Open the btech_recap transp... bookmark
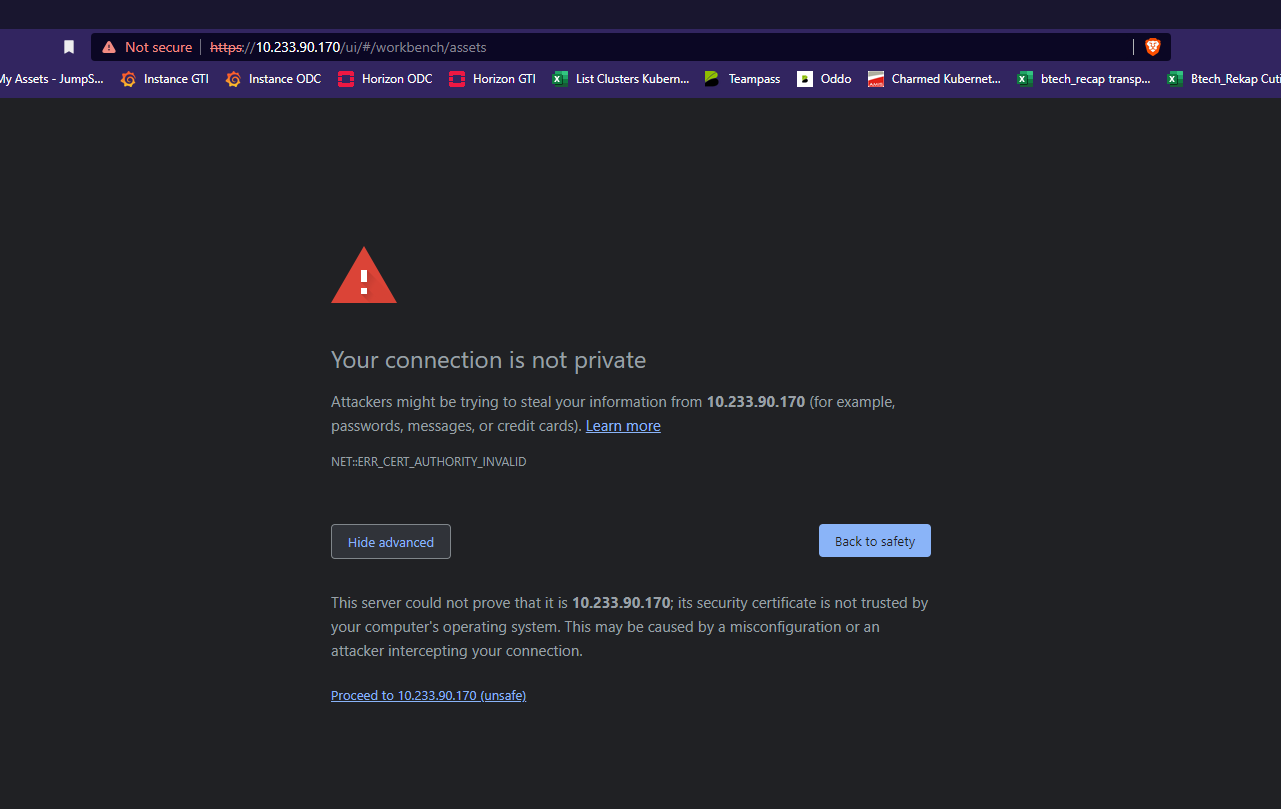The height and width of the screenshot is (809, 1281). (1084, 79)
